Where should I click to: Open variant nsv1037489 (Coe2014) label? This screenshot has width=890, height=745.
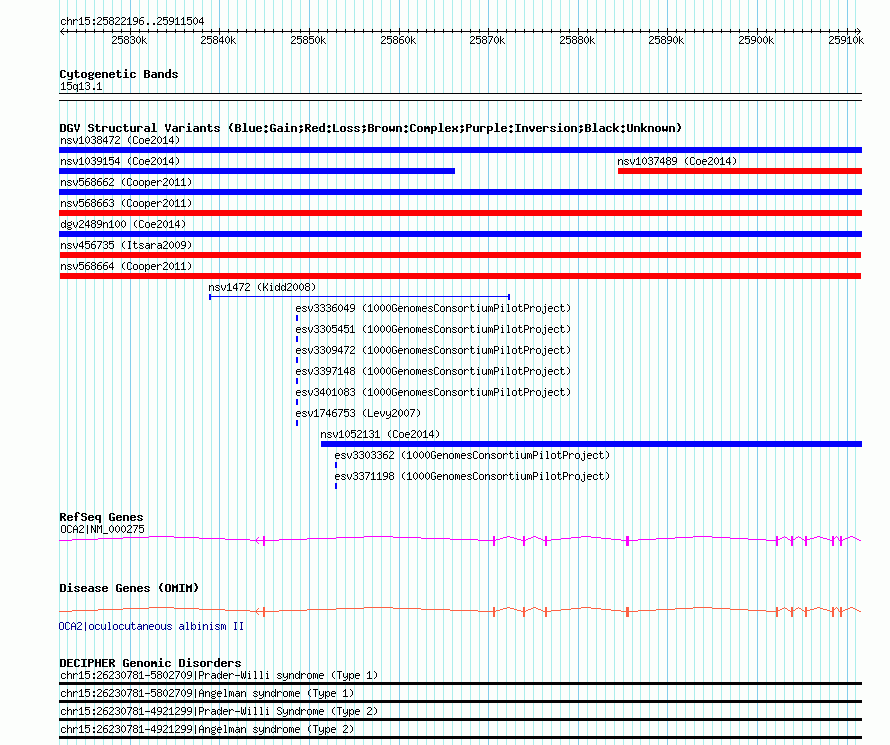pos(677,161)
